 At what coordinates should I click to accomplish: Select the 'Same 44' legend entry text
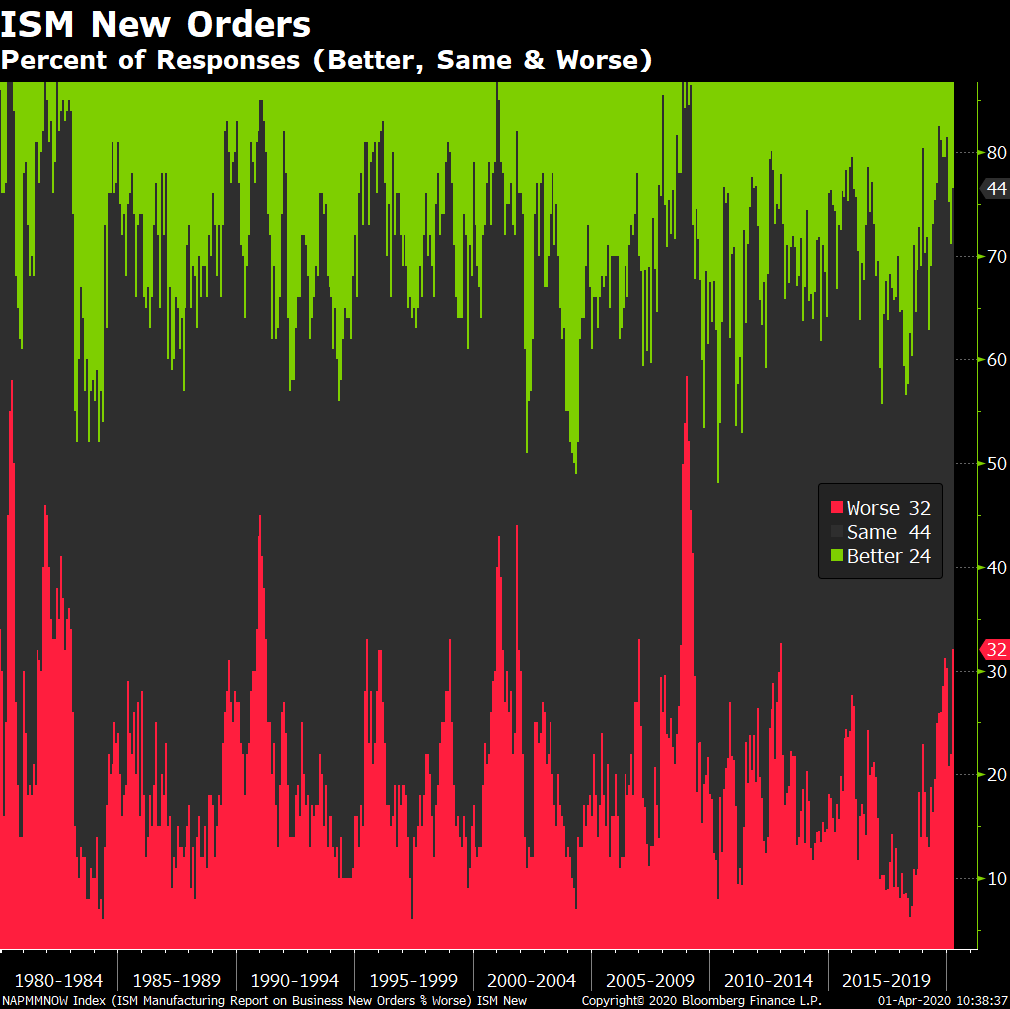pyautogui.click(x=889, y=532)
